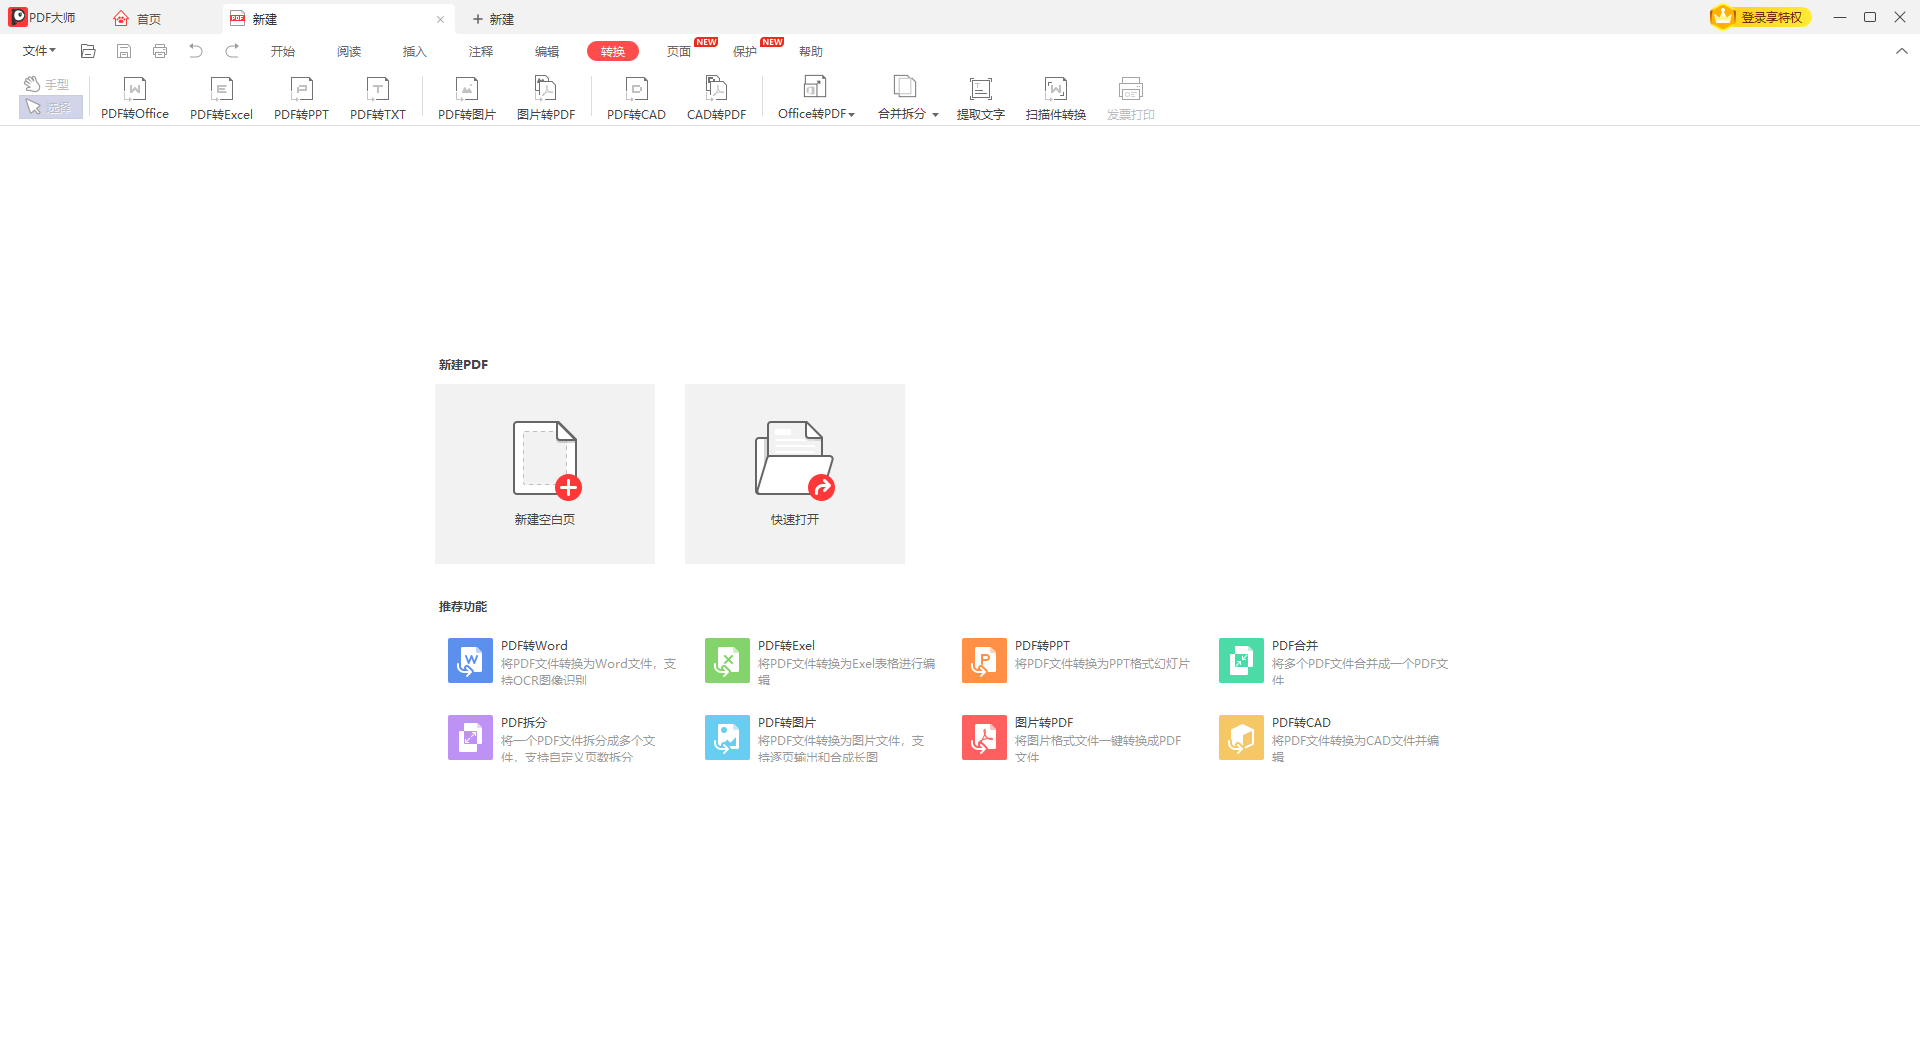Switch to the 阅读 ribbon tab
Screen dimensions: 1920x1039
349,51
